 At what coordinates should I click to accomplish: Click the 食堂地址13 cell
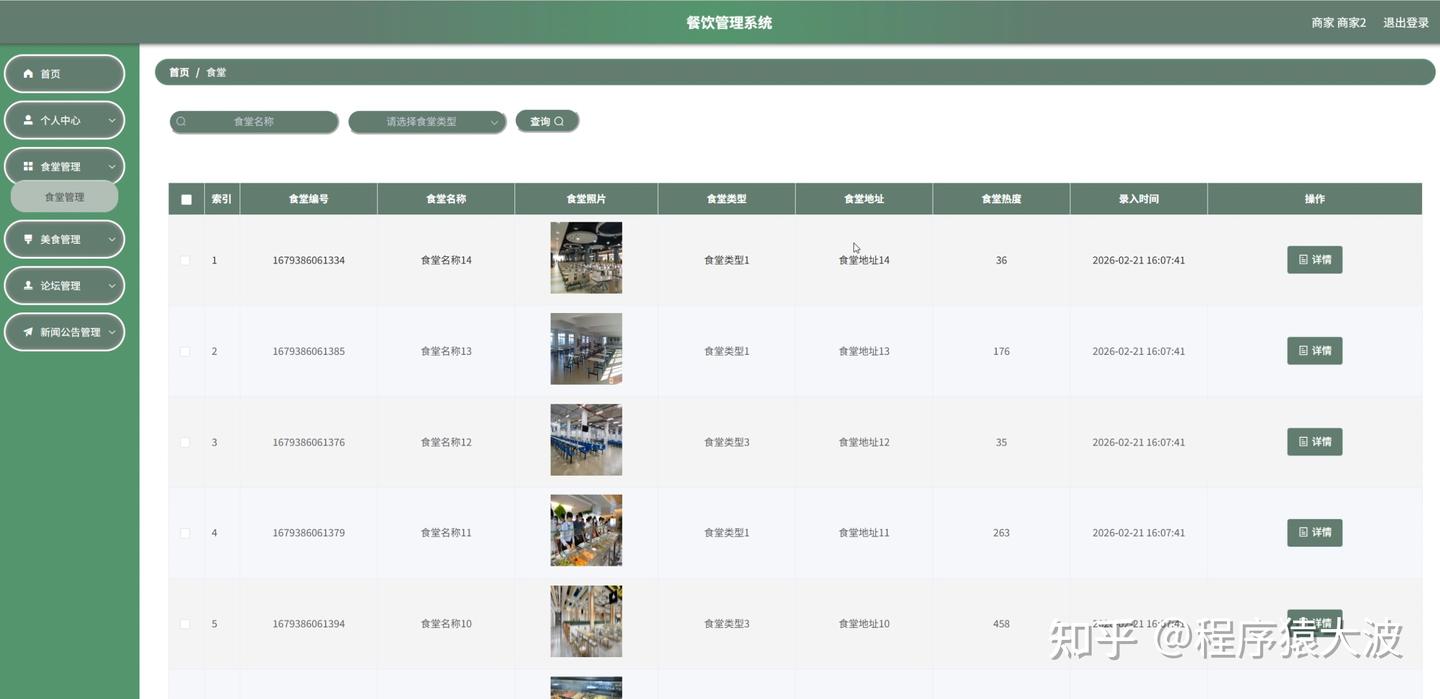pos(864,352)
